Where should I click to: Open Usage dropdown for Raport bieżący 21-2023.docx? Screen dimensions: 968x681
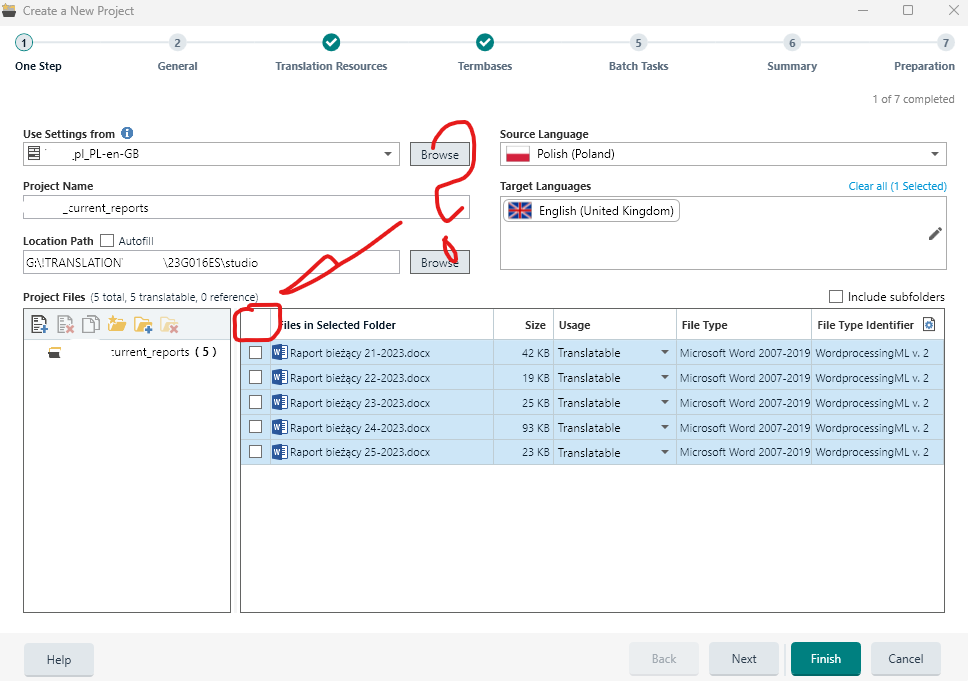click(664, 353)
